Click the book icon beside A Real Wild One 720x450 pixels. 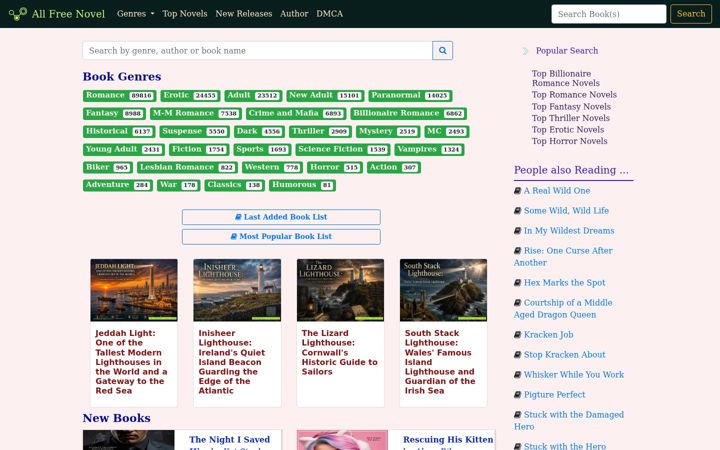click(517, 191)
